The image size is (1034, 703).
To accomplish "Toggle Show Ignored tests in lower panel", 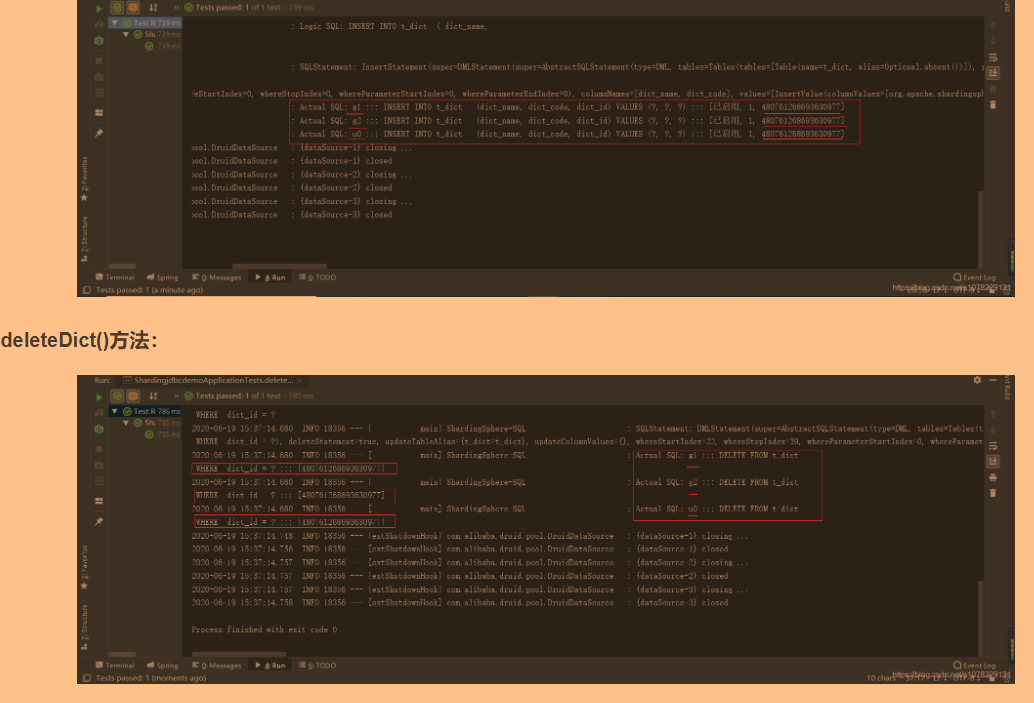I will 133,396.
